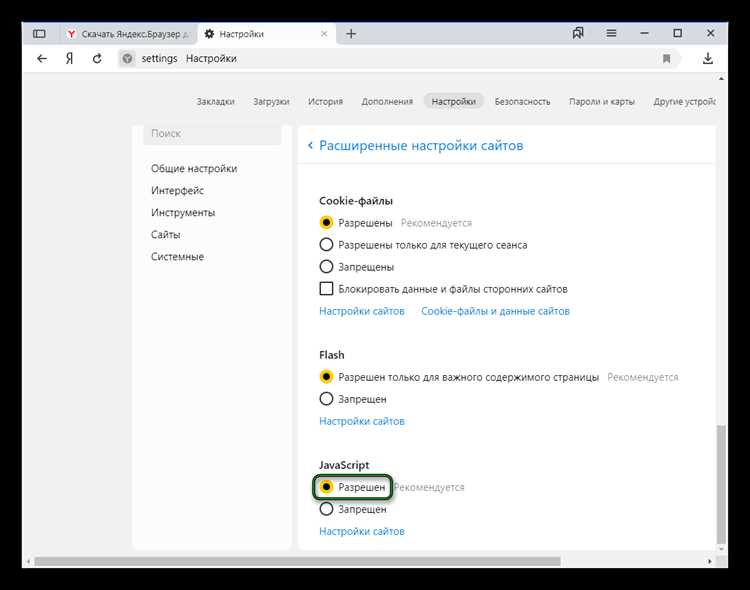Select Cookie Разрешены radio button

(326, 223)
